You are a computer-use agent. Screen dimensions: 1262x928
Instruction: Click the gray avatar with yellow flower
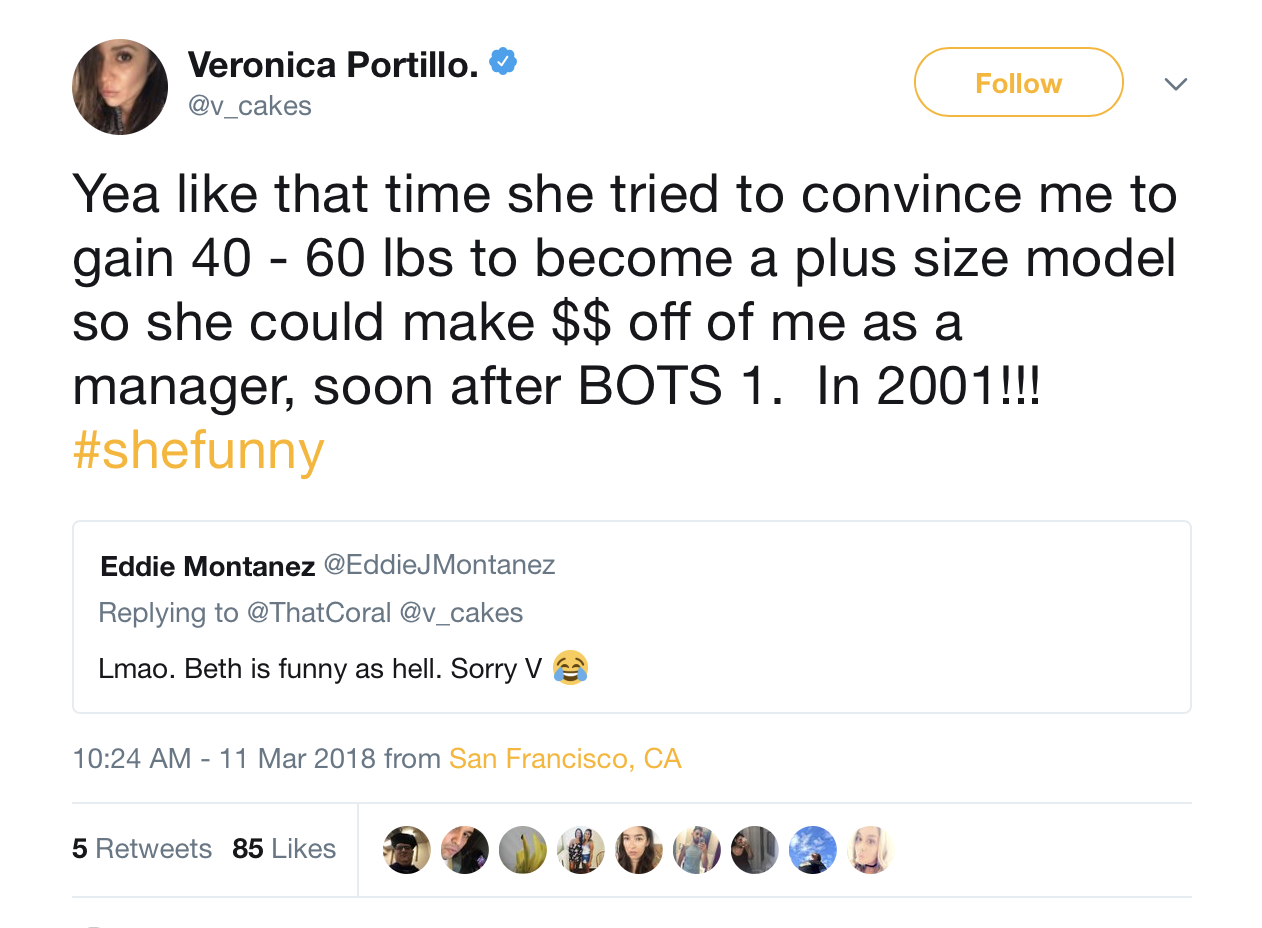(x=523, y=850)
